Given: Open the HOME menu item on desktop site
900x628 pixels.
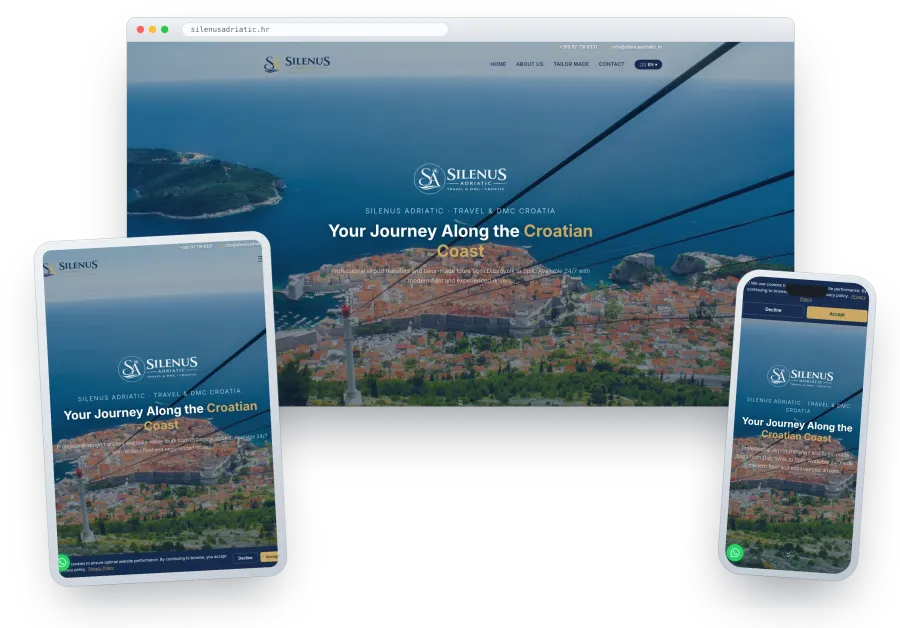Looking at the screenshot, I should 498,64.
